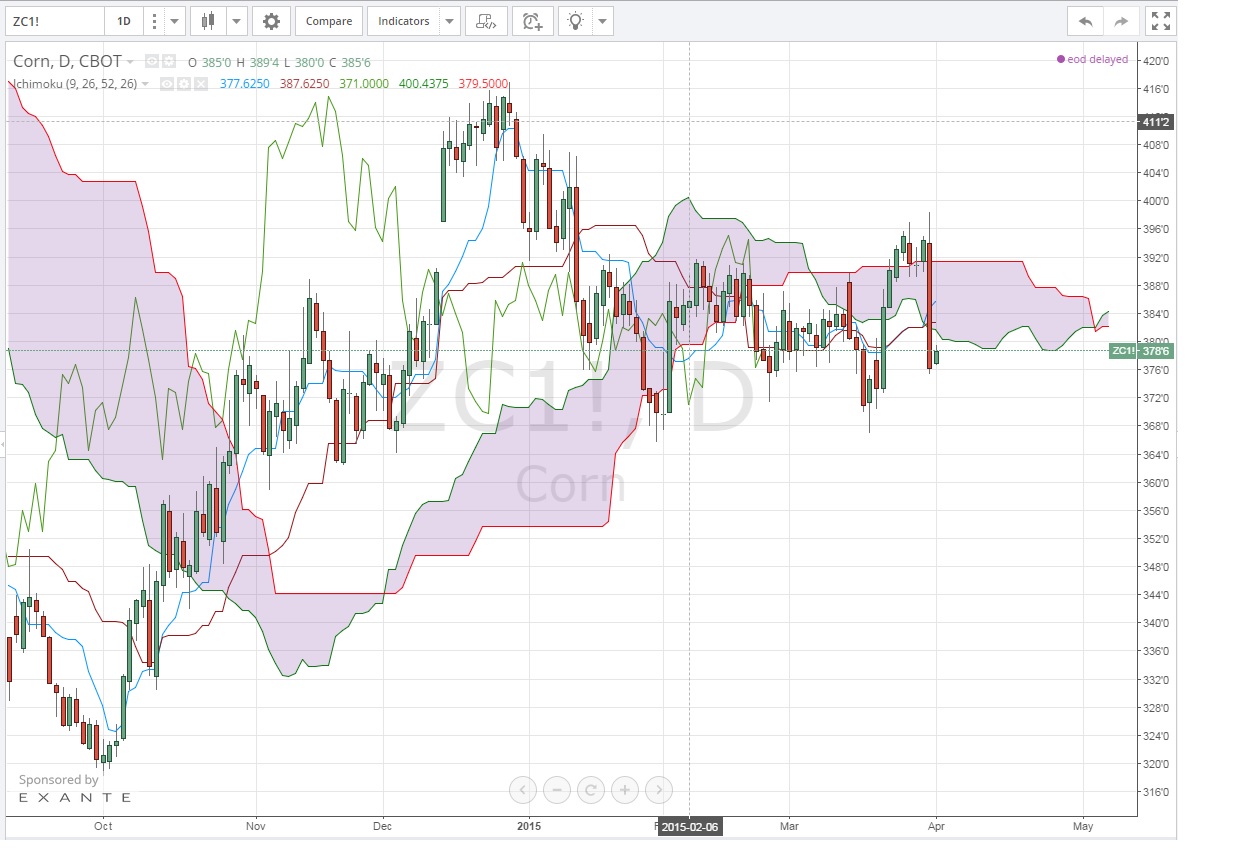Click the add alert clock icon
Viewport: 1257px width, 851px height.
click(x=532, y=21)
